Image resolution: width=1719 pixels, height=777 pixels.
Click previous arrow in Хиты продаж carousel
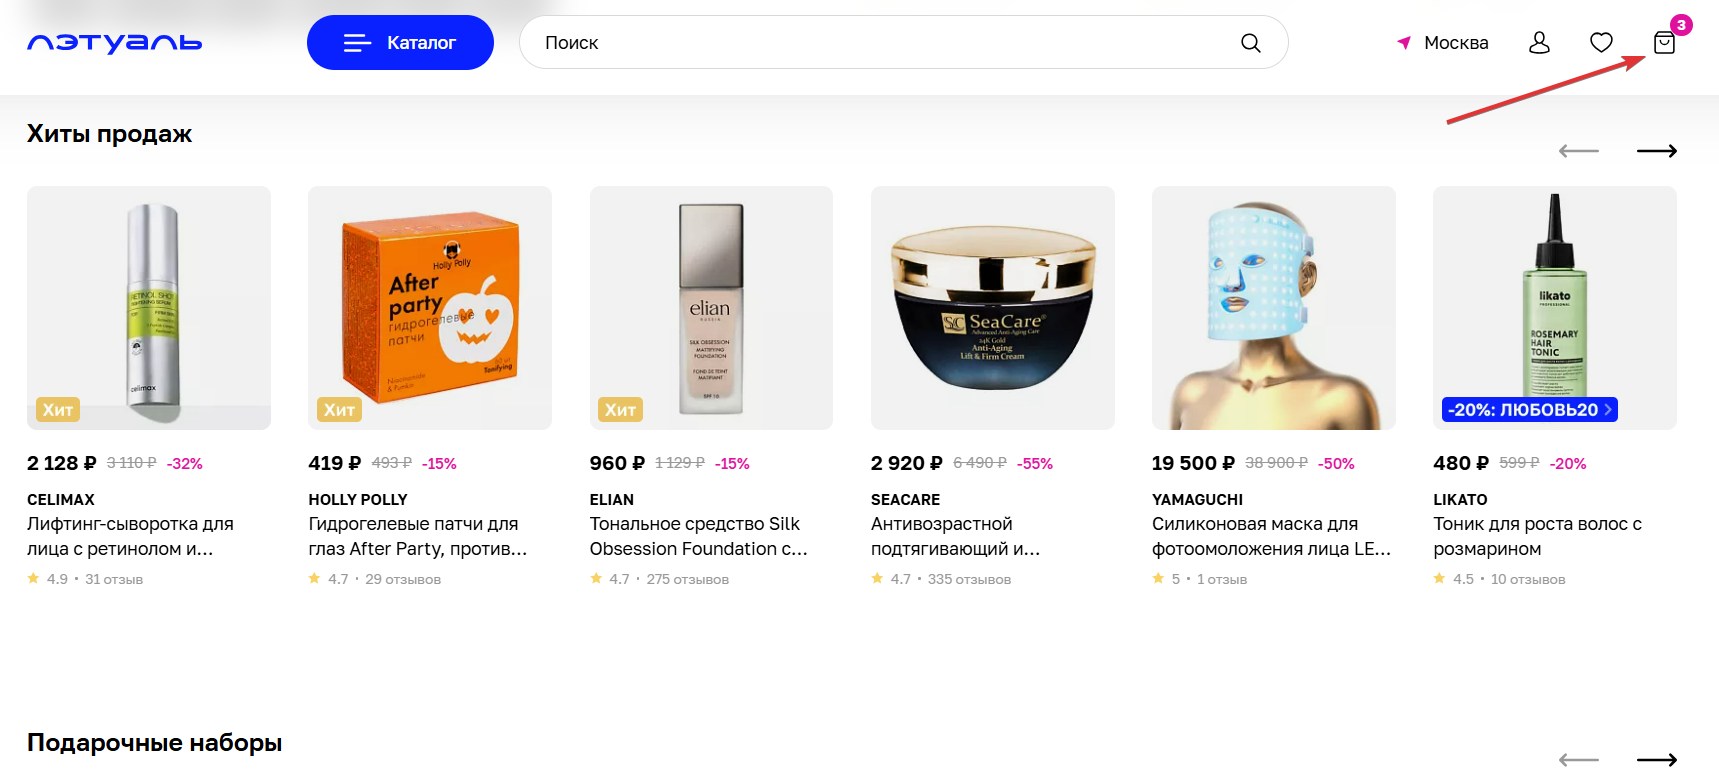[1579, 151]
